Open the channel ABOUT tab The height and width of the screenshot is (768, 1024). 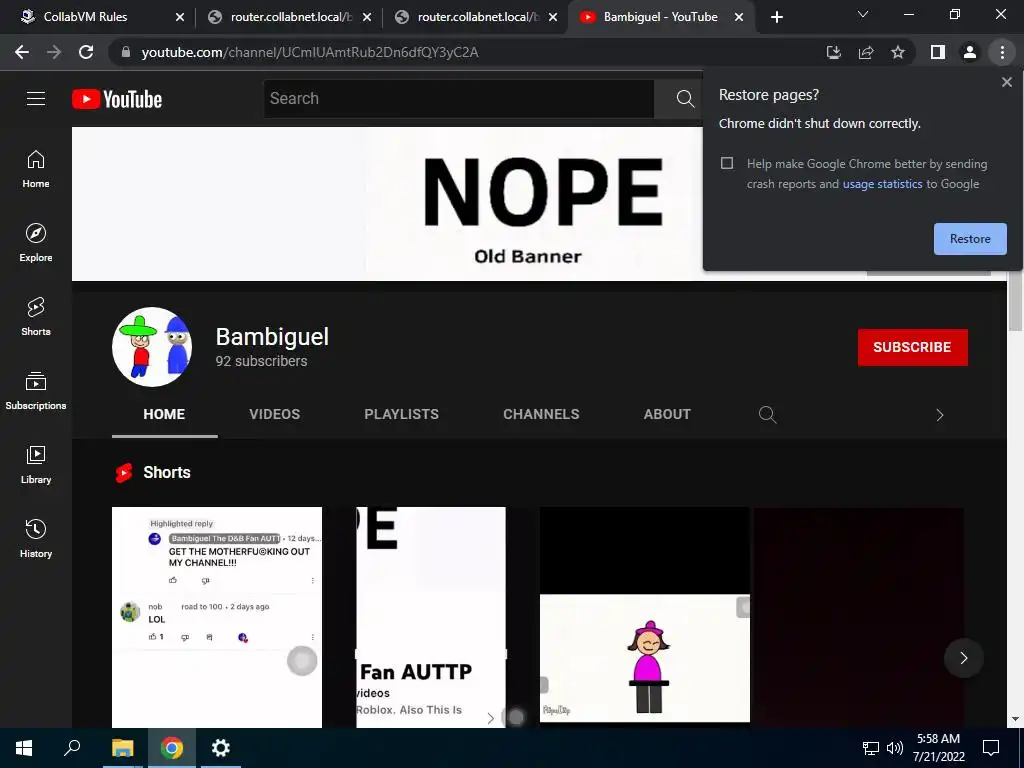pos(667,414)
